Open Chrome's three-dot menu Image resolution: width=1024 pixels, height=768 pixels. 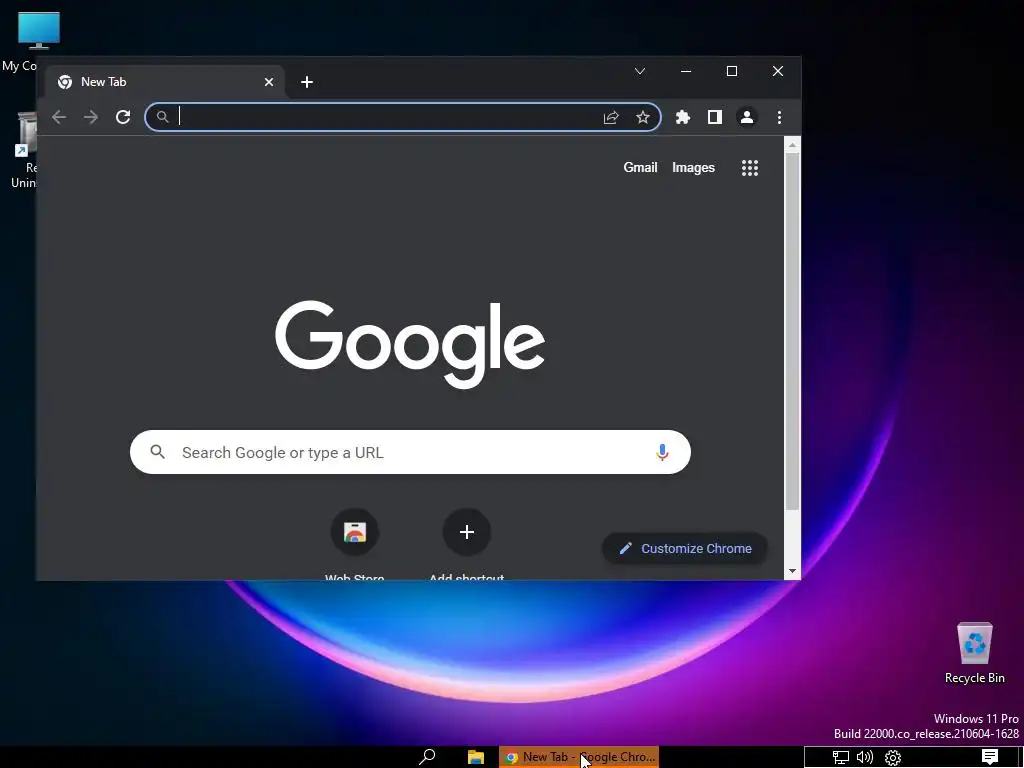tap(779, 117)
